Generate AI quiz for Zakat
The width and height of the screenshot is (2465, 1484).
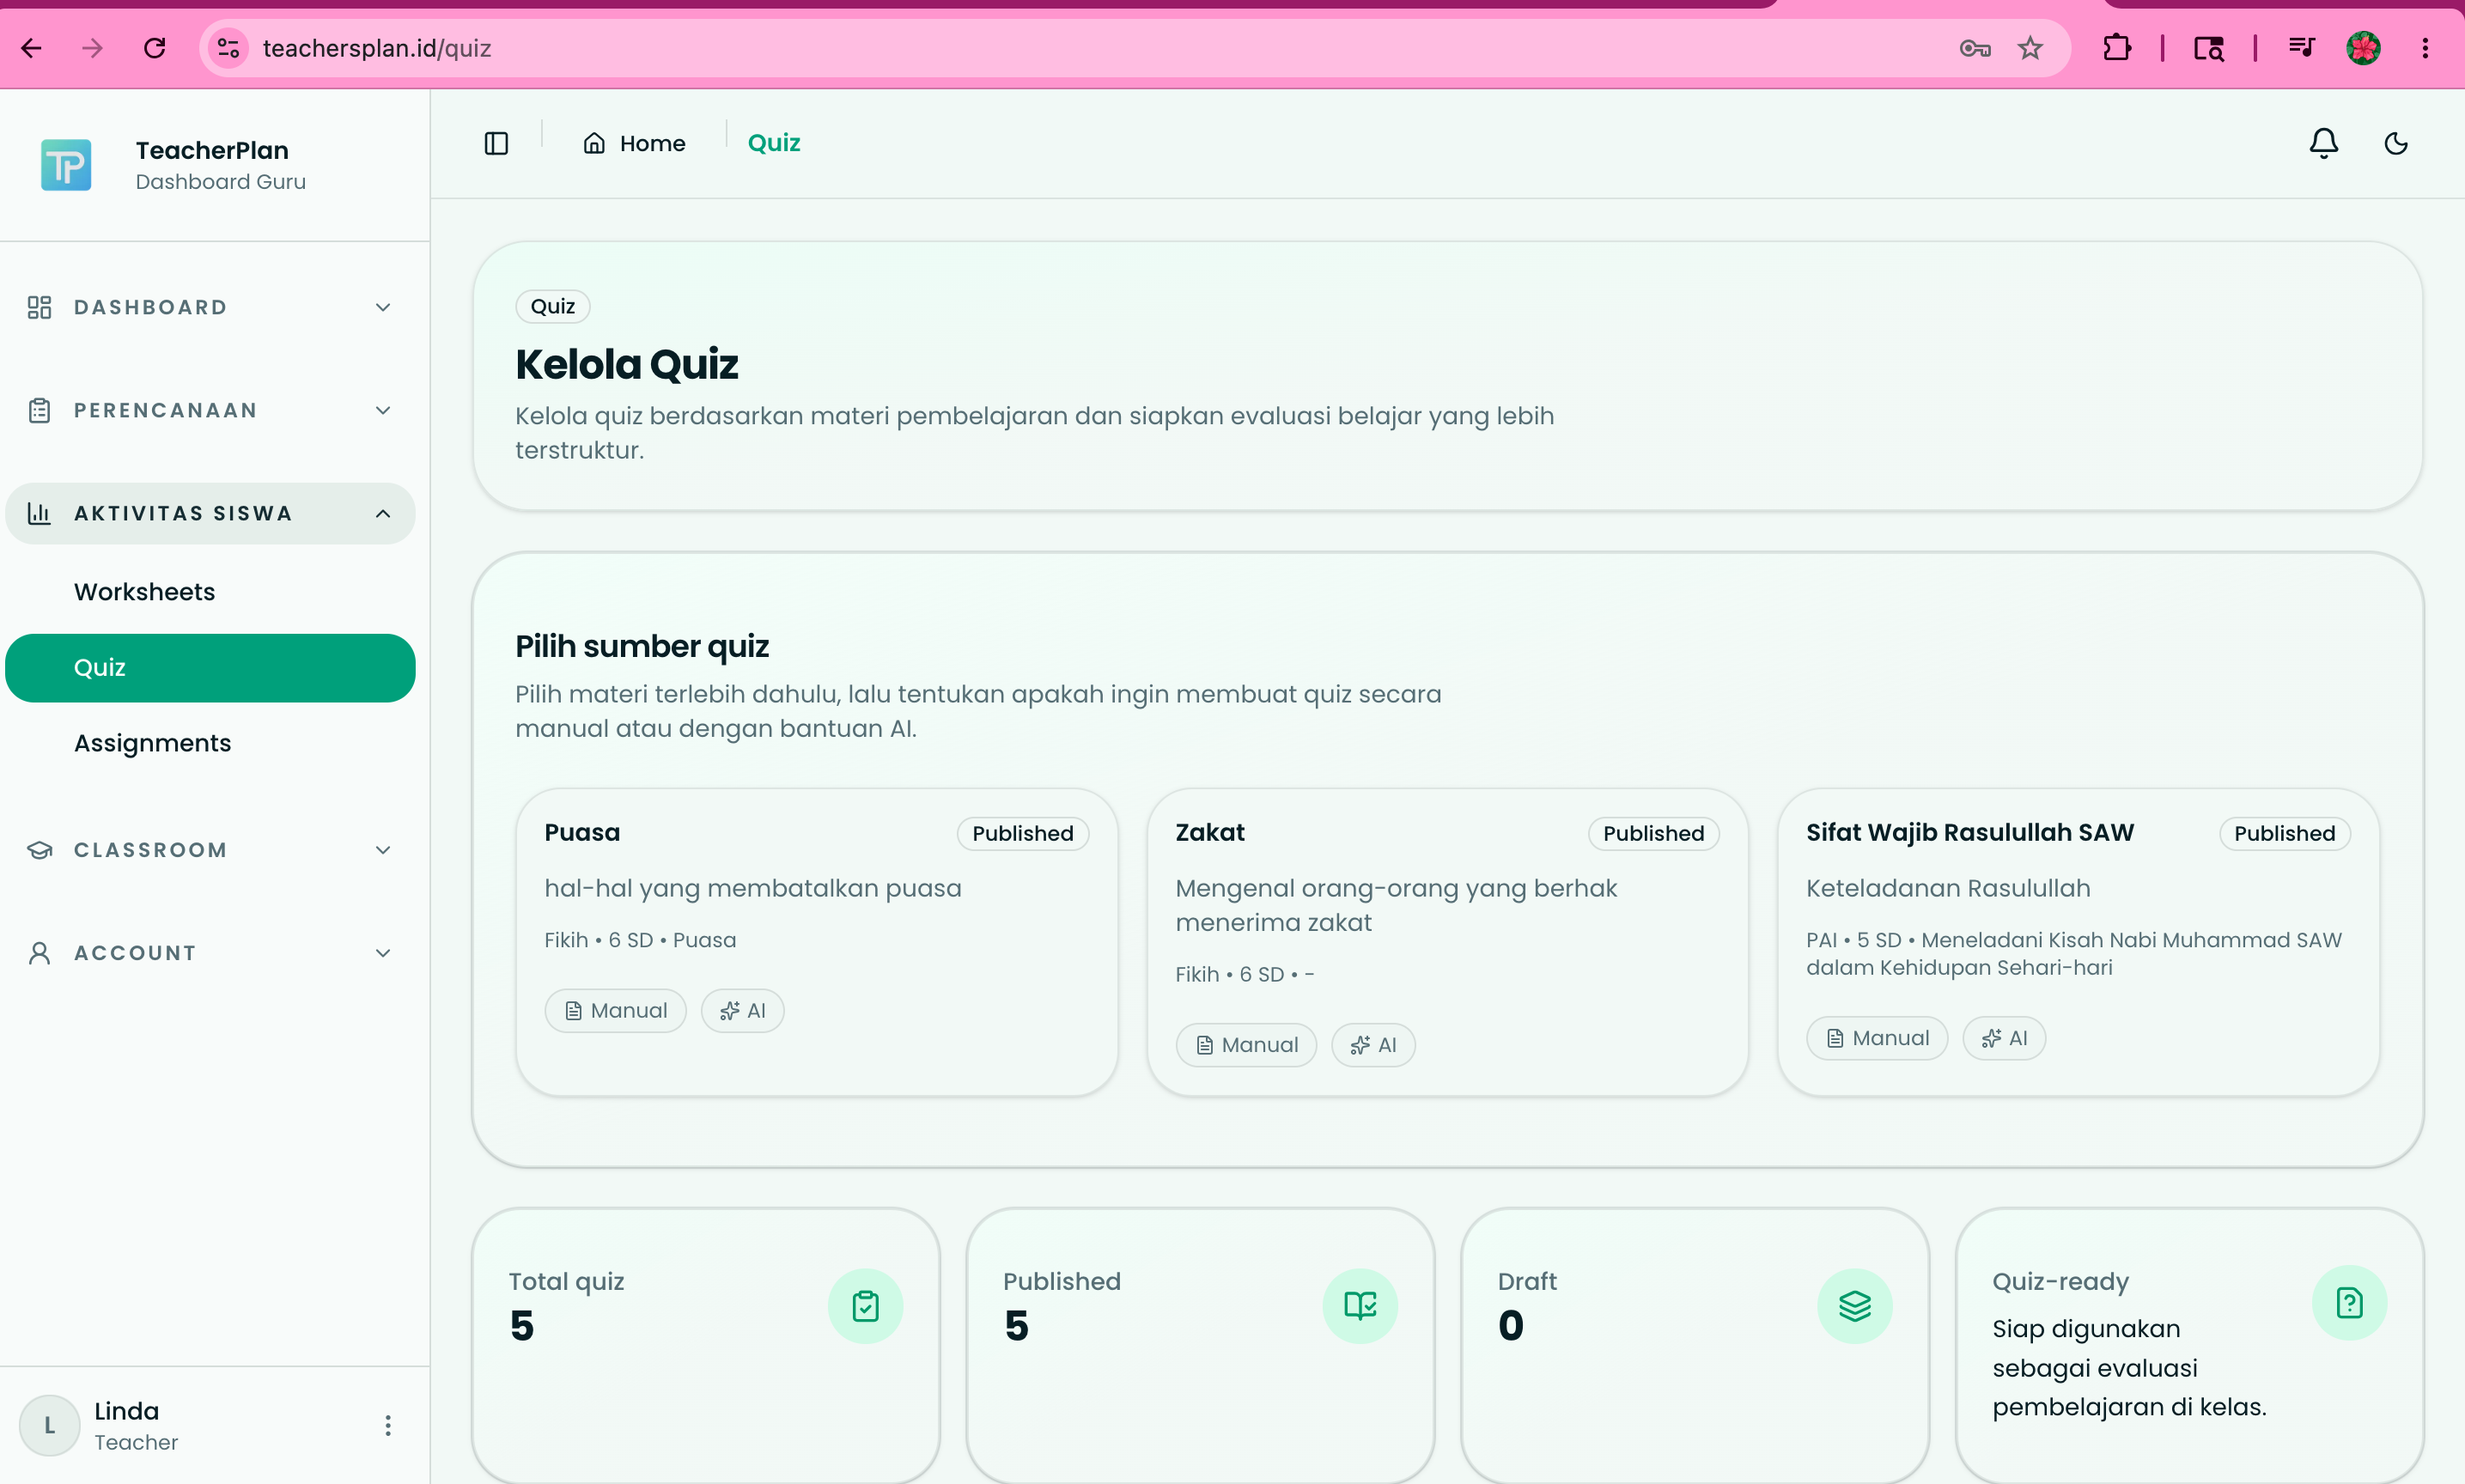[x=1373, y=1045]
